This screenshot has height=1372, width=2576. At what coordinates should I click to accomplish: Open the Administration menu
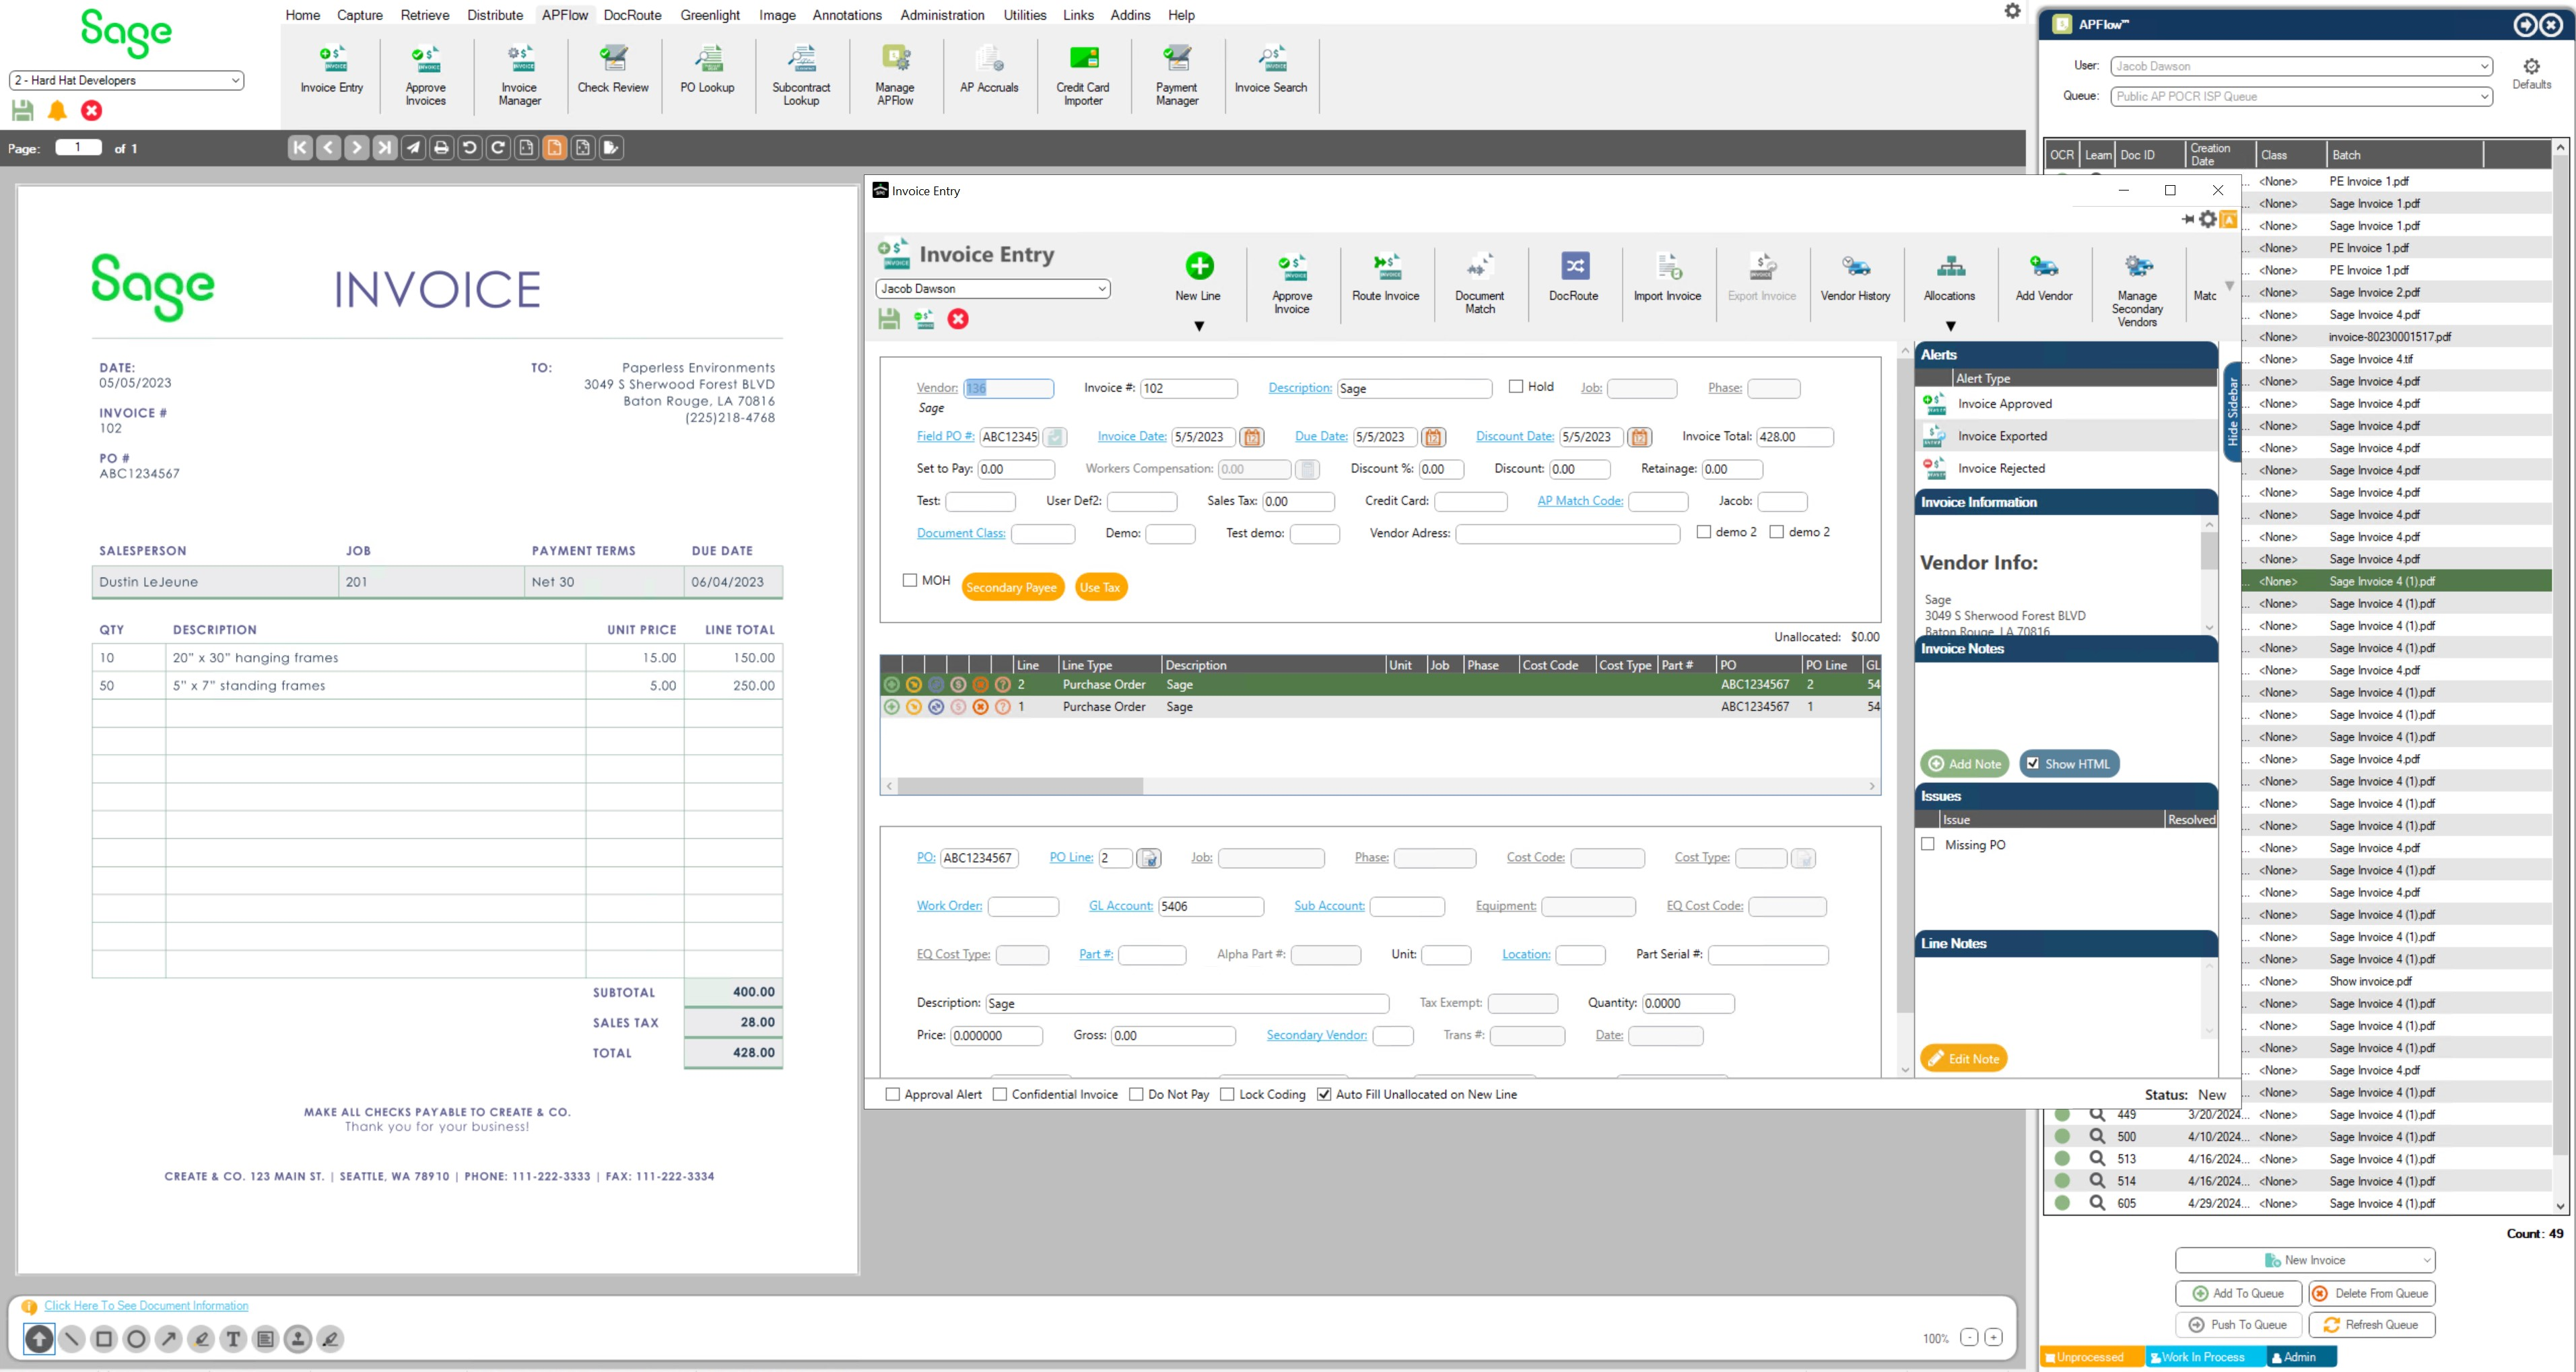point(941,15)
